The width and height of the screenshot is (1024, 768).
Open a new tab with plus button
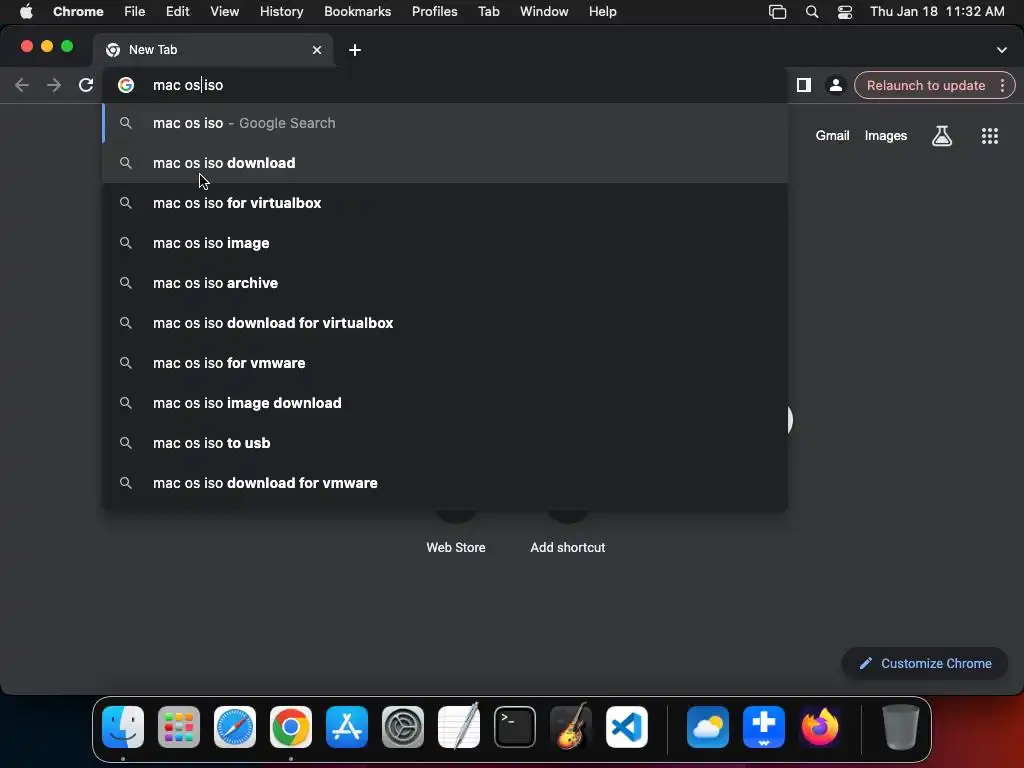coord(355,50)
